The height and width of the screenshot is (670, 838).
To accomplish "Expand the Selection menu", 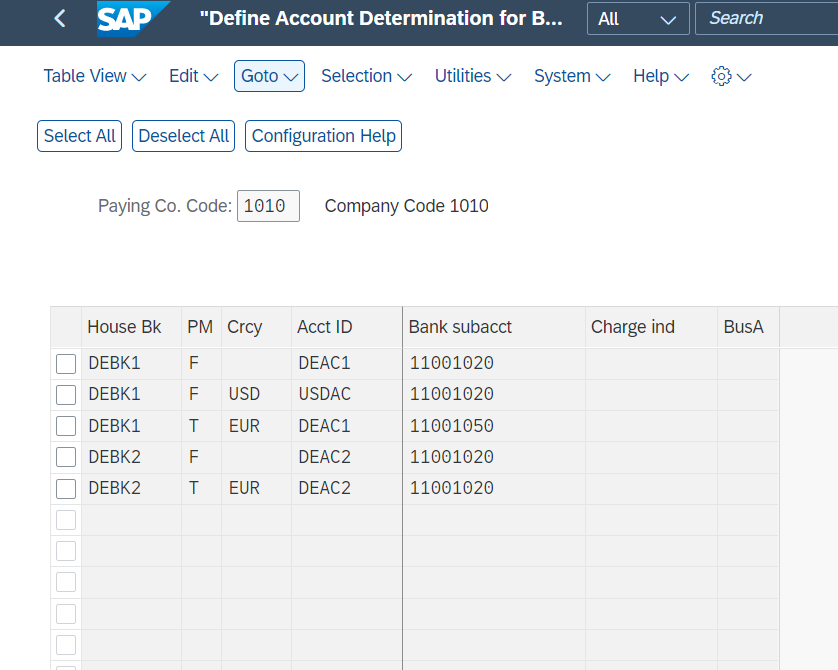I will (366, 76).
